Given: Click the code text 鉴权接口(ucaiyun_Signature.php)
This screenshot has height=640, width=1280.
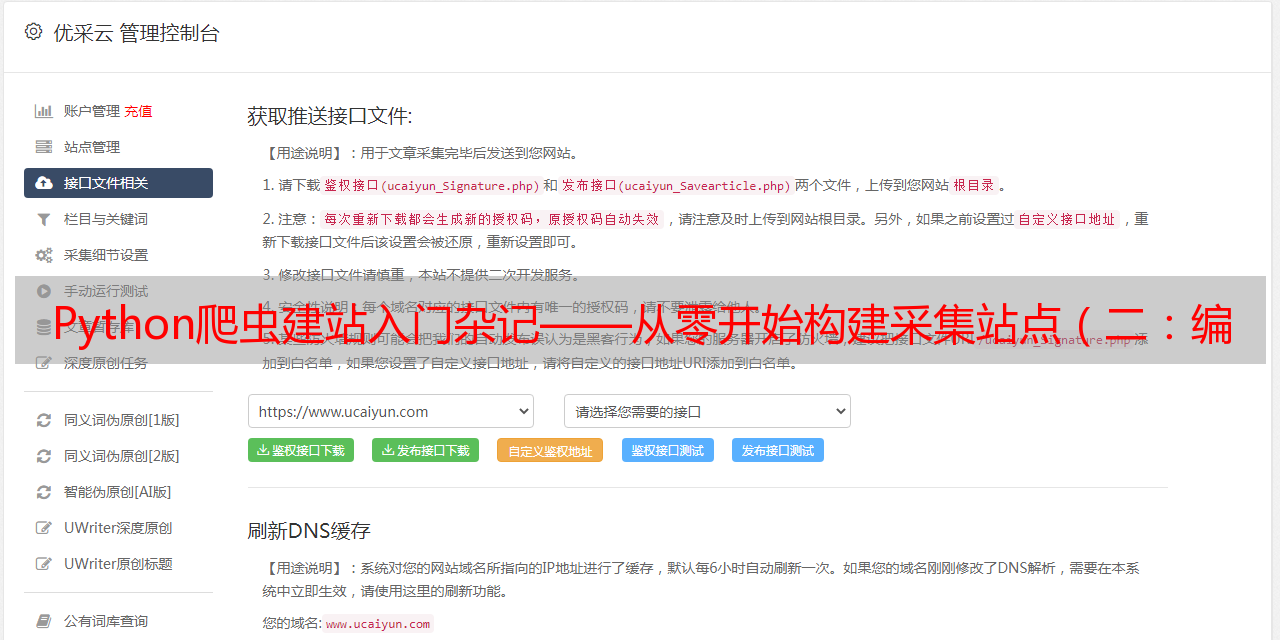Looking at the screenshot, I should (431, 185).
